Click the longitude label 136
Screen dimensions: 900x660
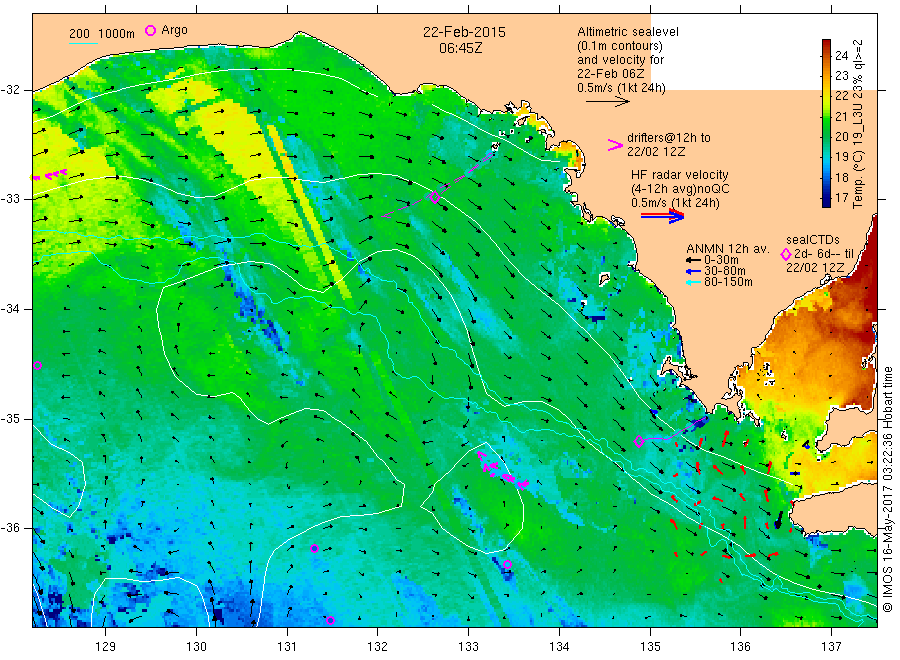pos(740,647)
